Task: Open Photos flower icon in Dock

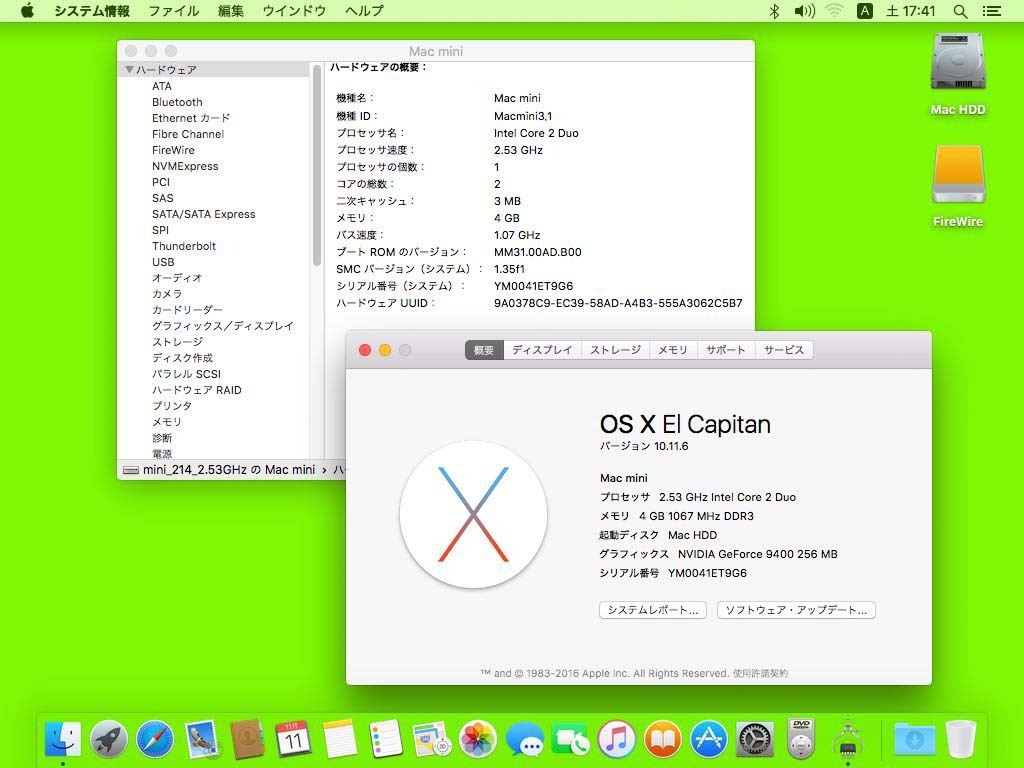Action: (x=477, y=739)
